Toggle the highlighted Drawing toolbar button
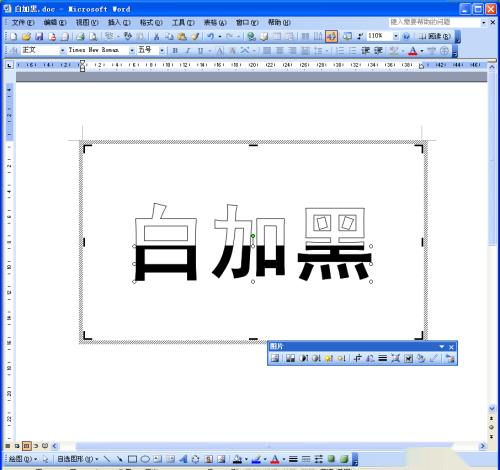 point(331,36)
